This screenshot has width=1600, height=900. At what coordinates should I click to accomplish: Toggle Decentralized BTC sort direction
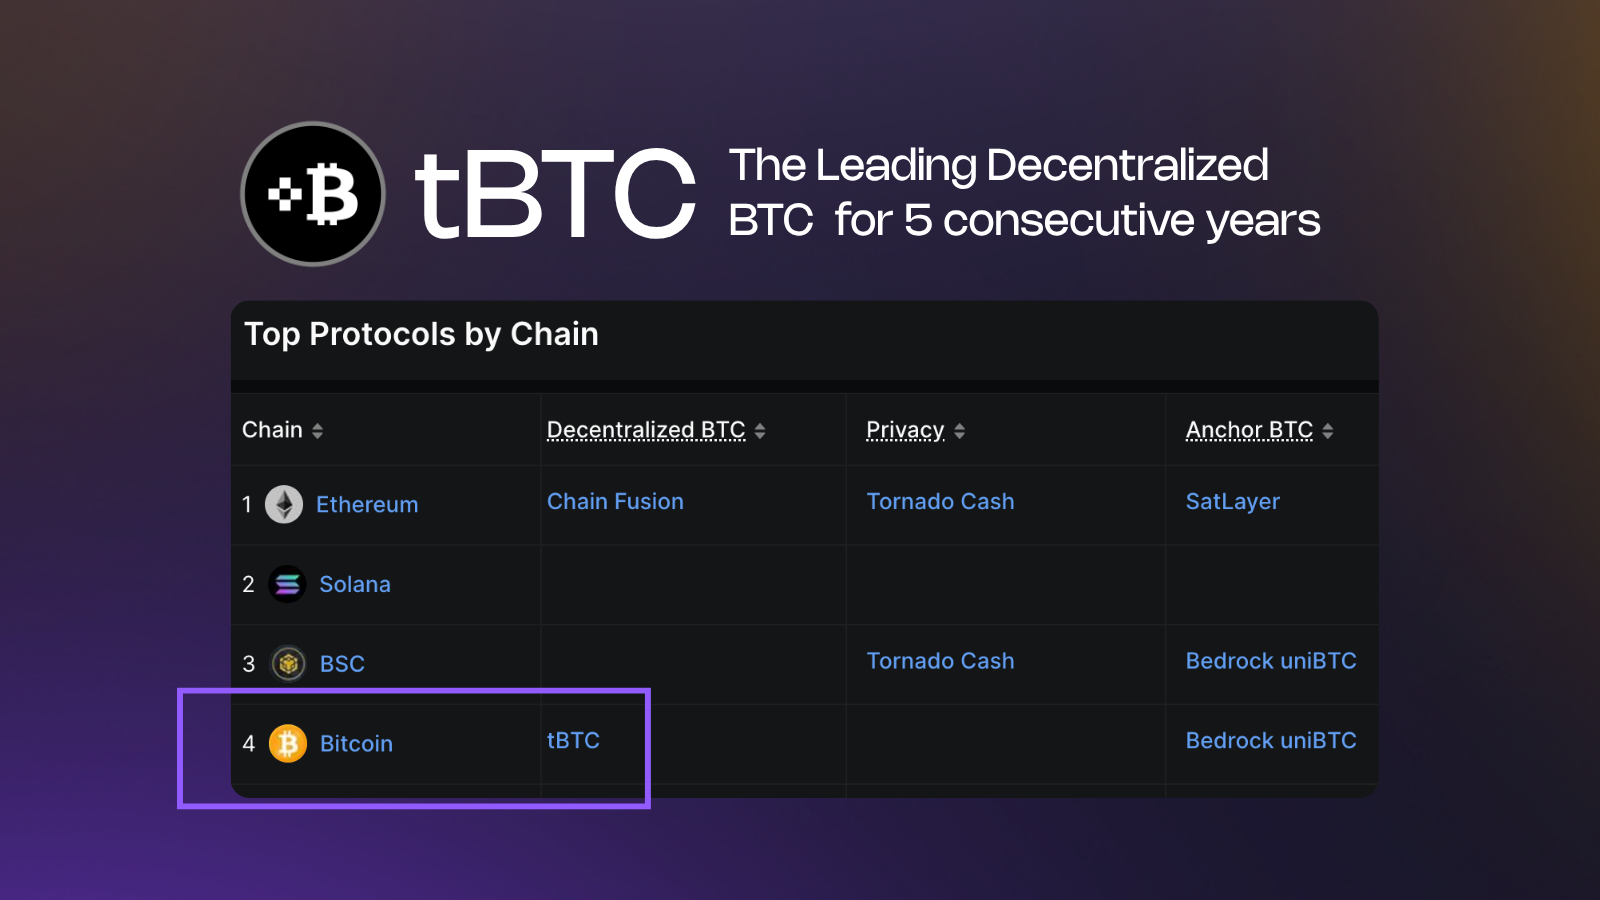761,429
